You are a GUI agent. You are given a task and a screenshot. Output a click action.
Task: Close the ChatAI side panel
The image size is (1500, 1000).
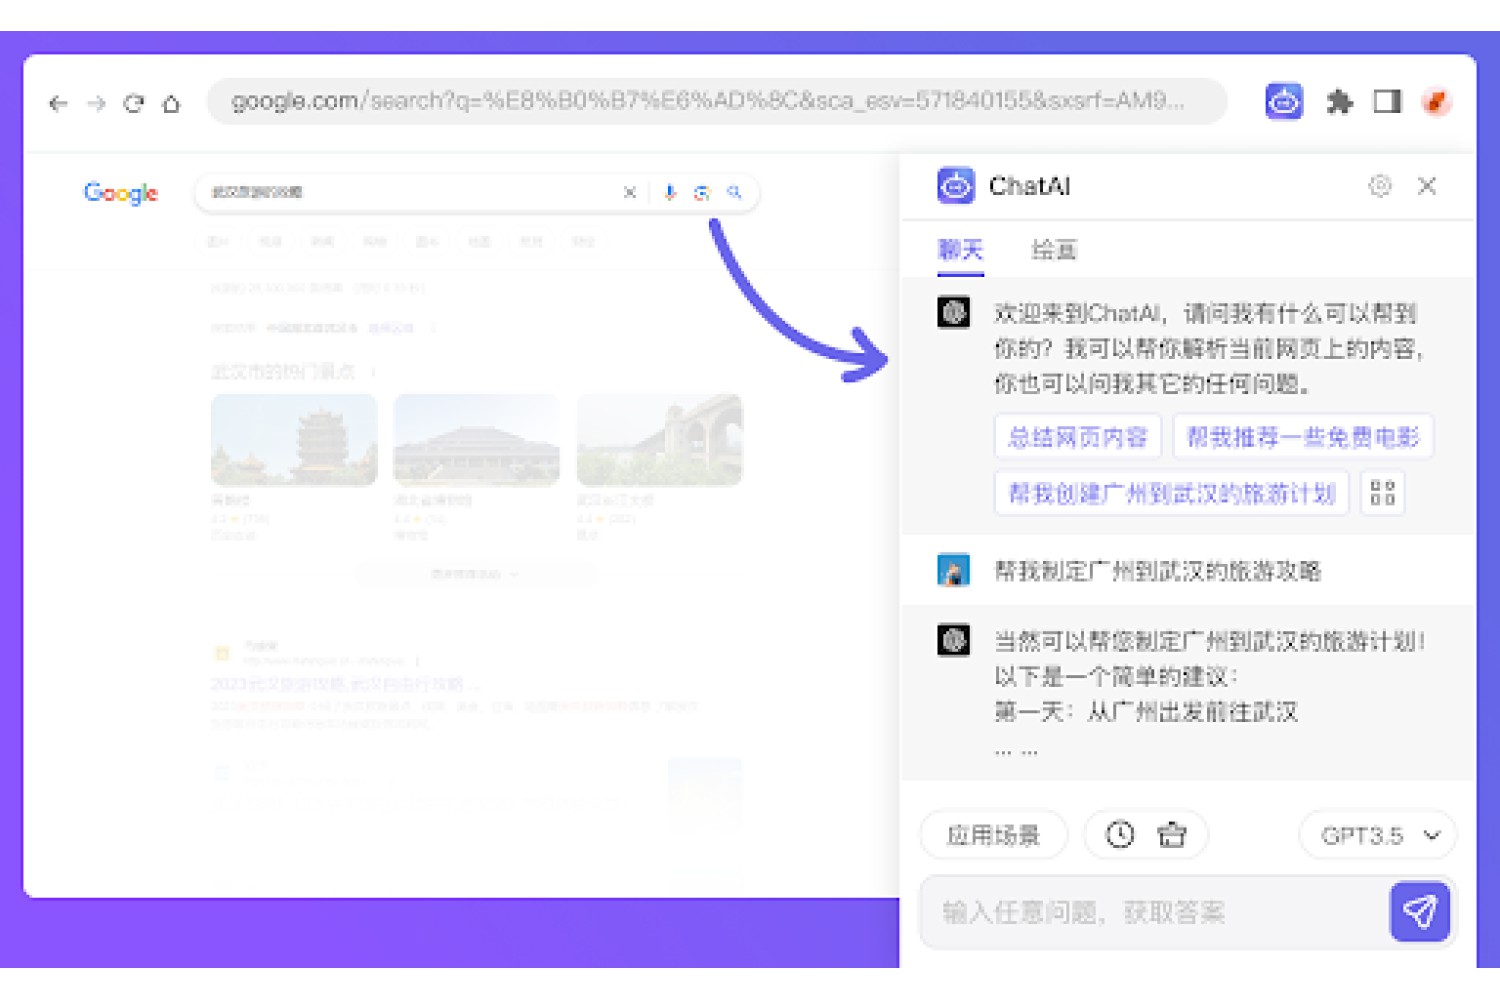tap(1427, 186)
